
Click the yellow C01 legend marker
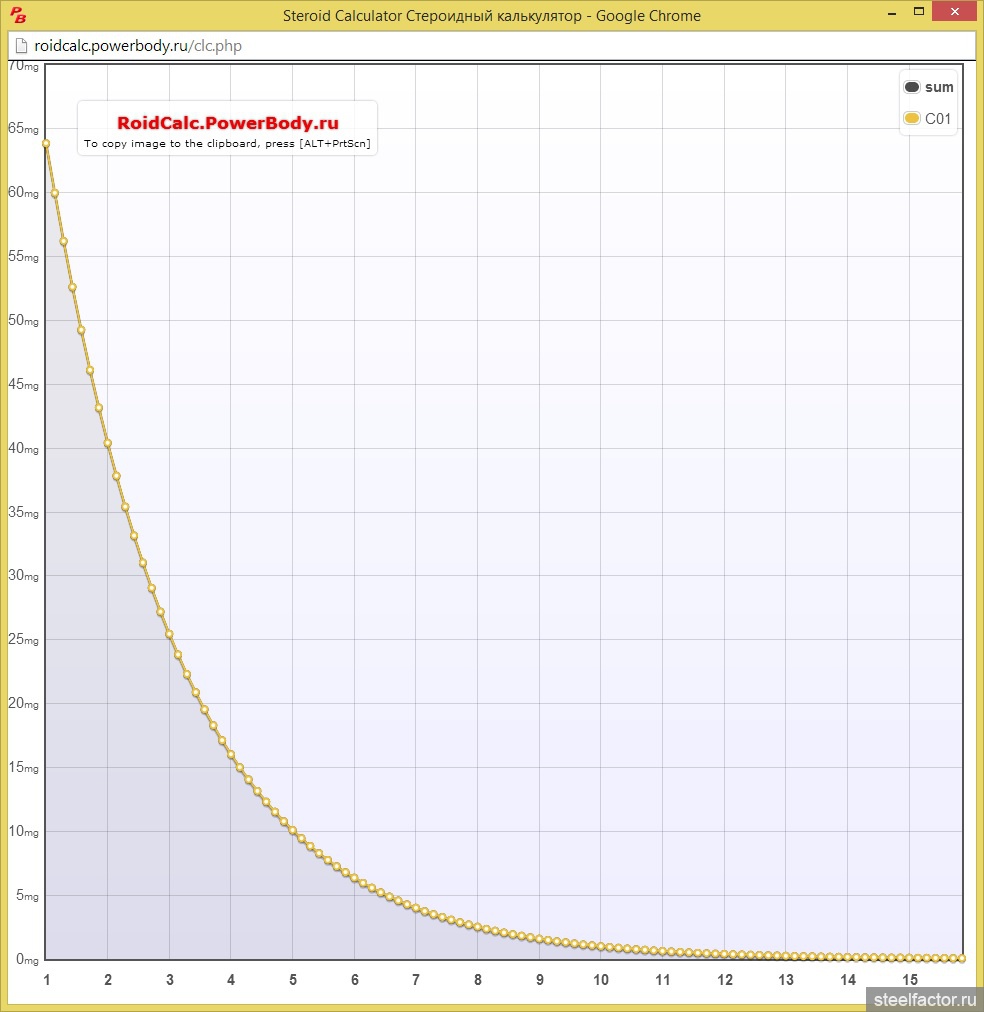pyautogui.click(x=911, y=119)
